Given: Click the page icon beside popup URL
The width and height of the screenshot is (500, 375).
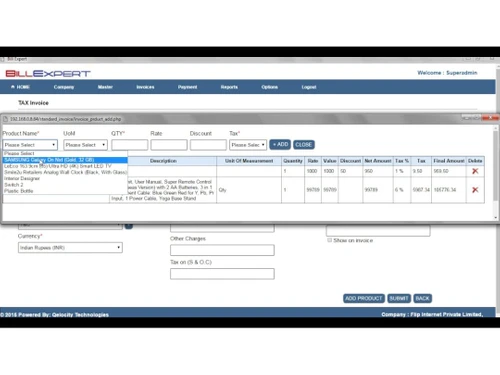Looking at the screenshot, I should pos(5,119).
